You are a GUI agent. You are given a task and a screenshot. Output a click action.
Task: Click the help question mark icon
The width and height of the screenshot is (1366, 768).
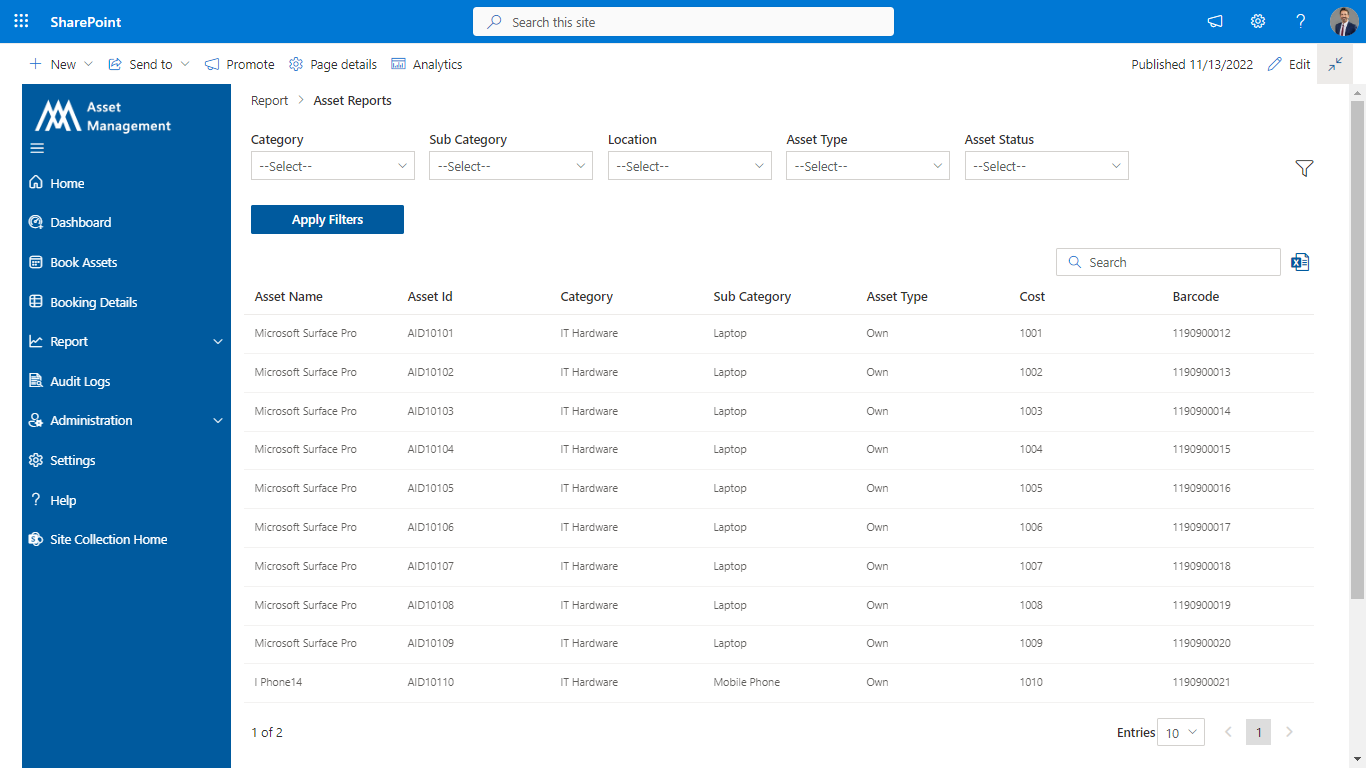click(x=1301, y=21)
